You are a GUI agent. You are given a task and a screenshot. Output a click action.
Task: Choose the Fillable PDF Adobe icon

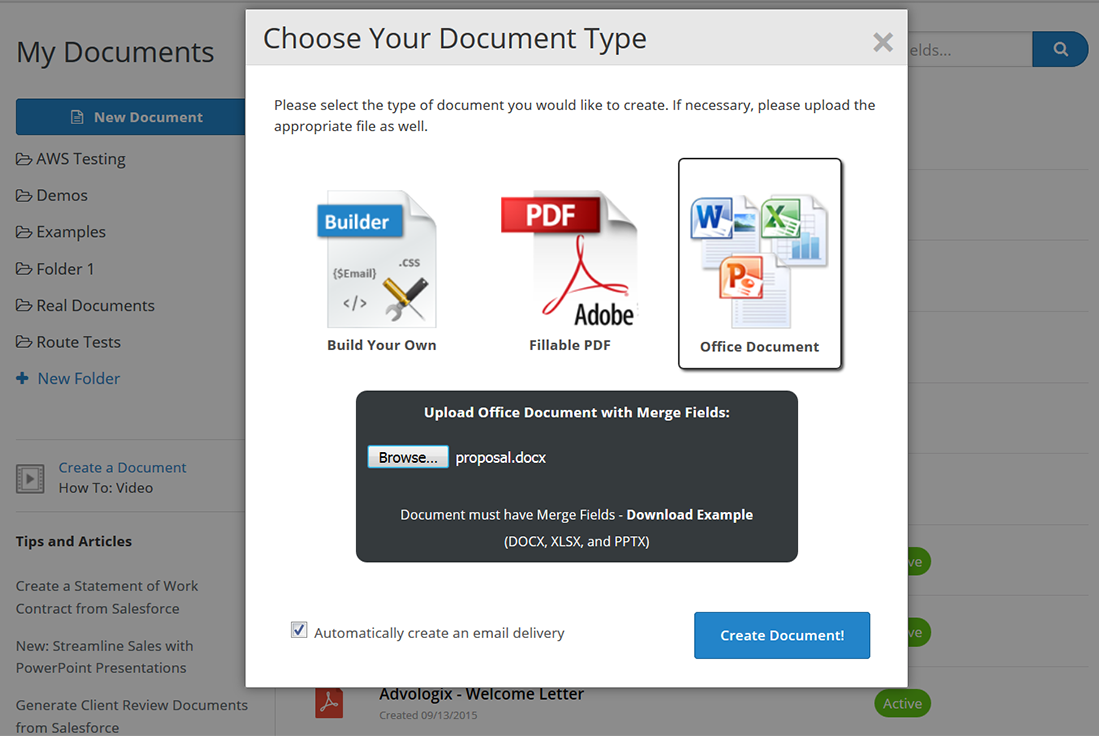click(x=569, y=260)
